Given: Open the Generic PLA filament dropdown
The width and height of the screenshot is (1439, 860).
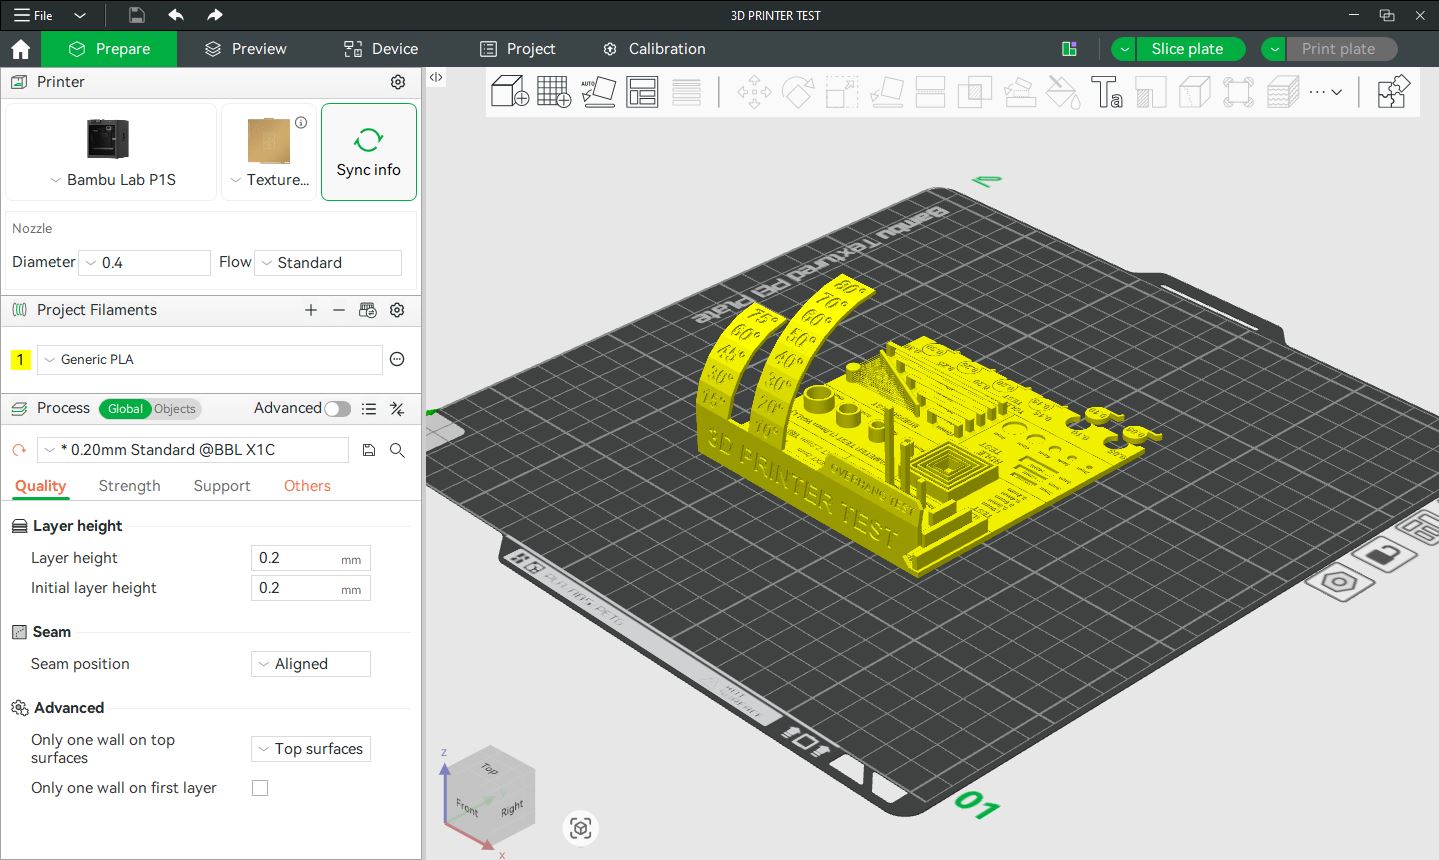Looking at the screenshot, I should pyautogui.click(x=210, y=360).
